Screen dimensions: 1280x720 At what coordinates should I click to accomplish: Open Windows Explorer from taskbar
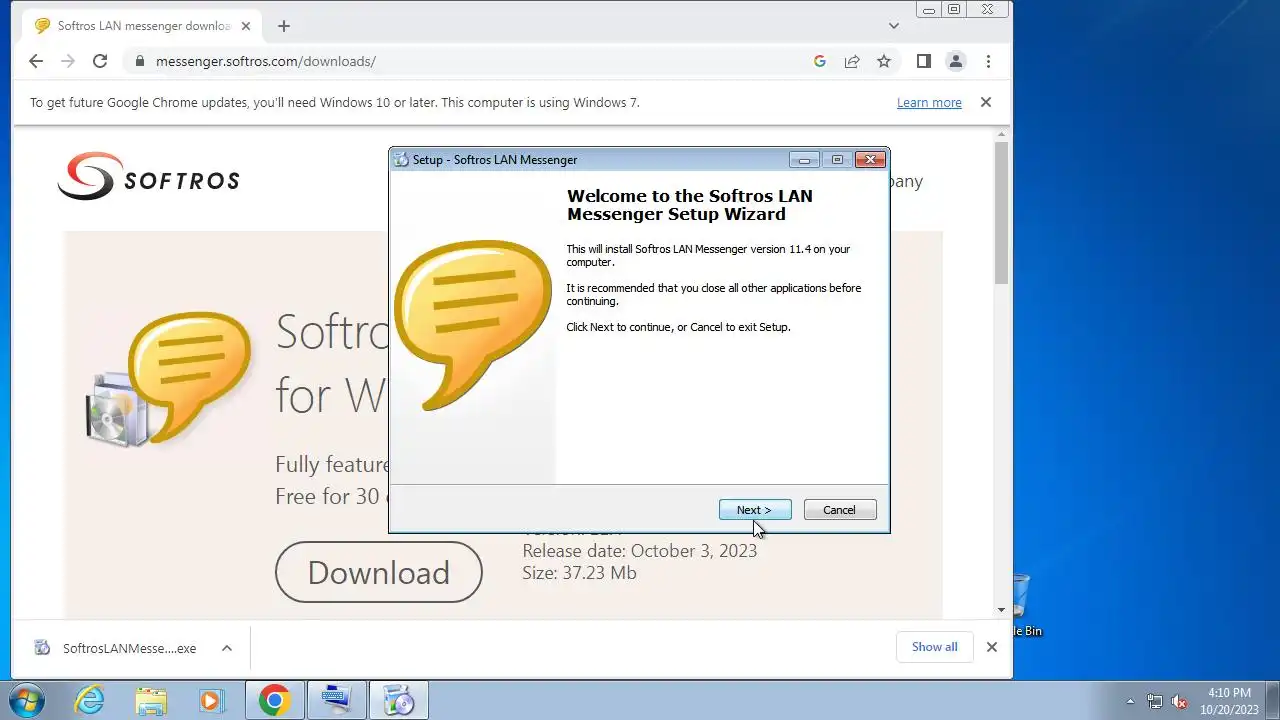151,701
